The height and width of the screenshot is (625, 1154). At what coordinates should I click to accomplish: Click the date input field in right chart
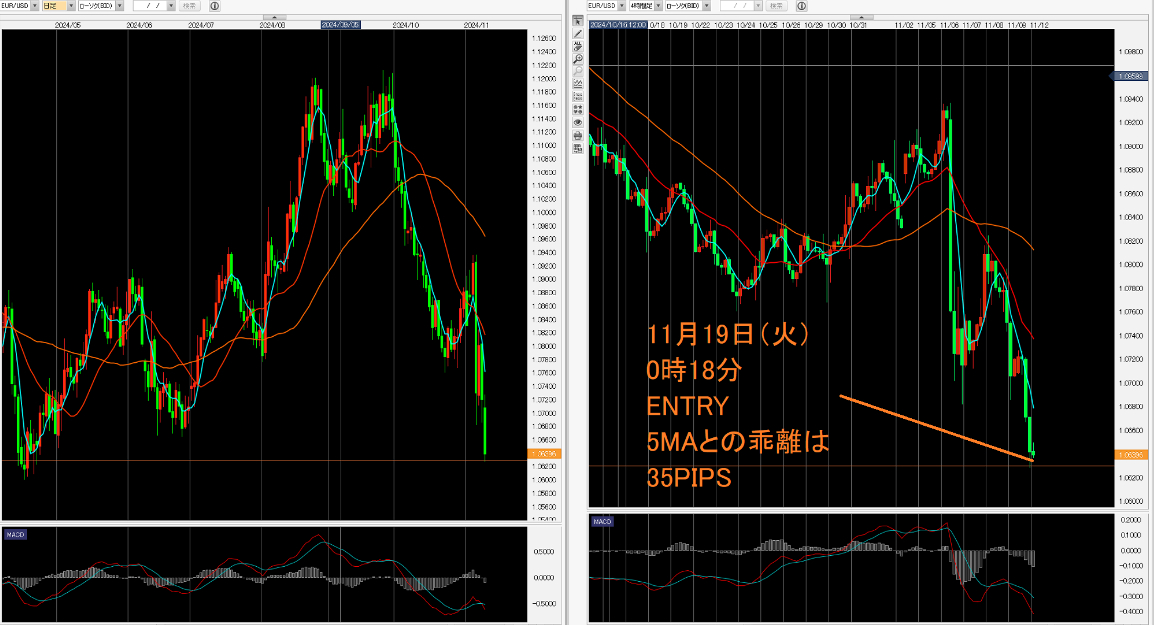point(737,5)
